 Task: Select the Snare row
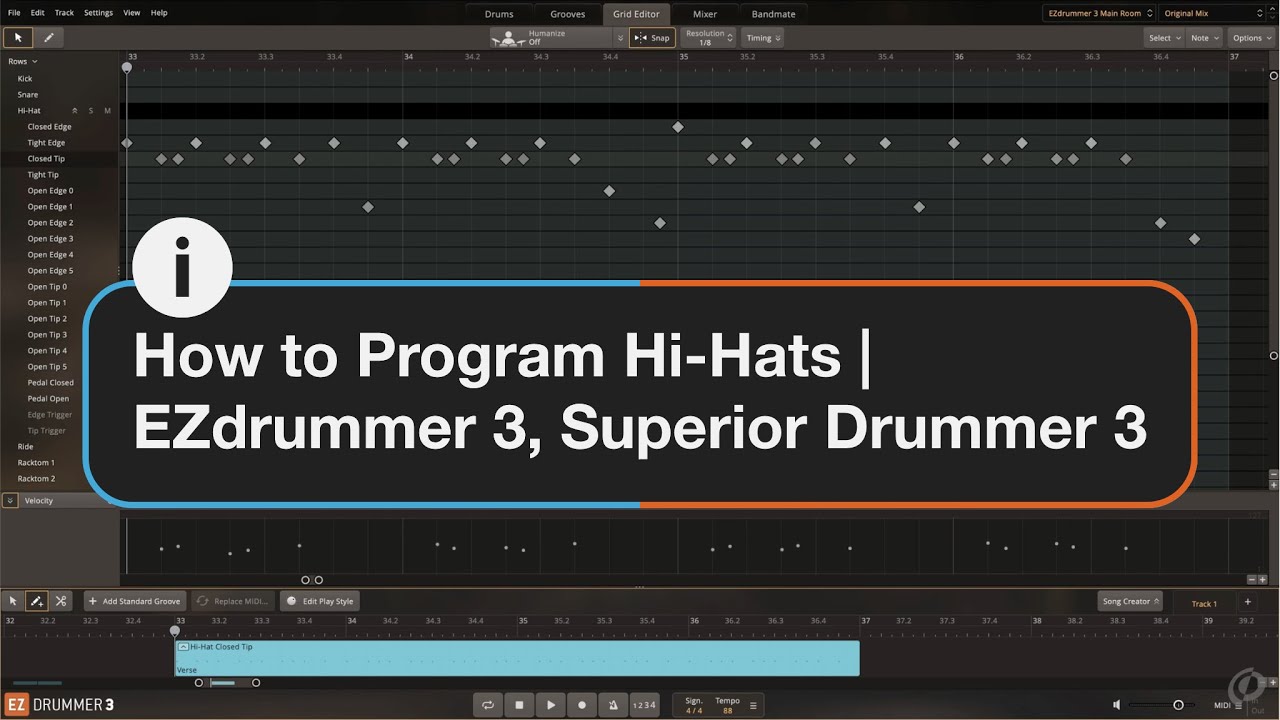28,94
